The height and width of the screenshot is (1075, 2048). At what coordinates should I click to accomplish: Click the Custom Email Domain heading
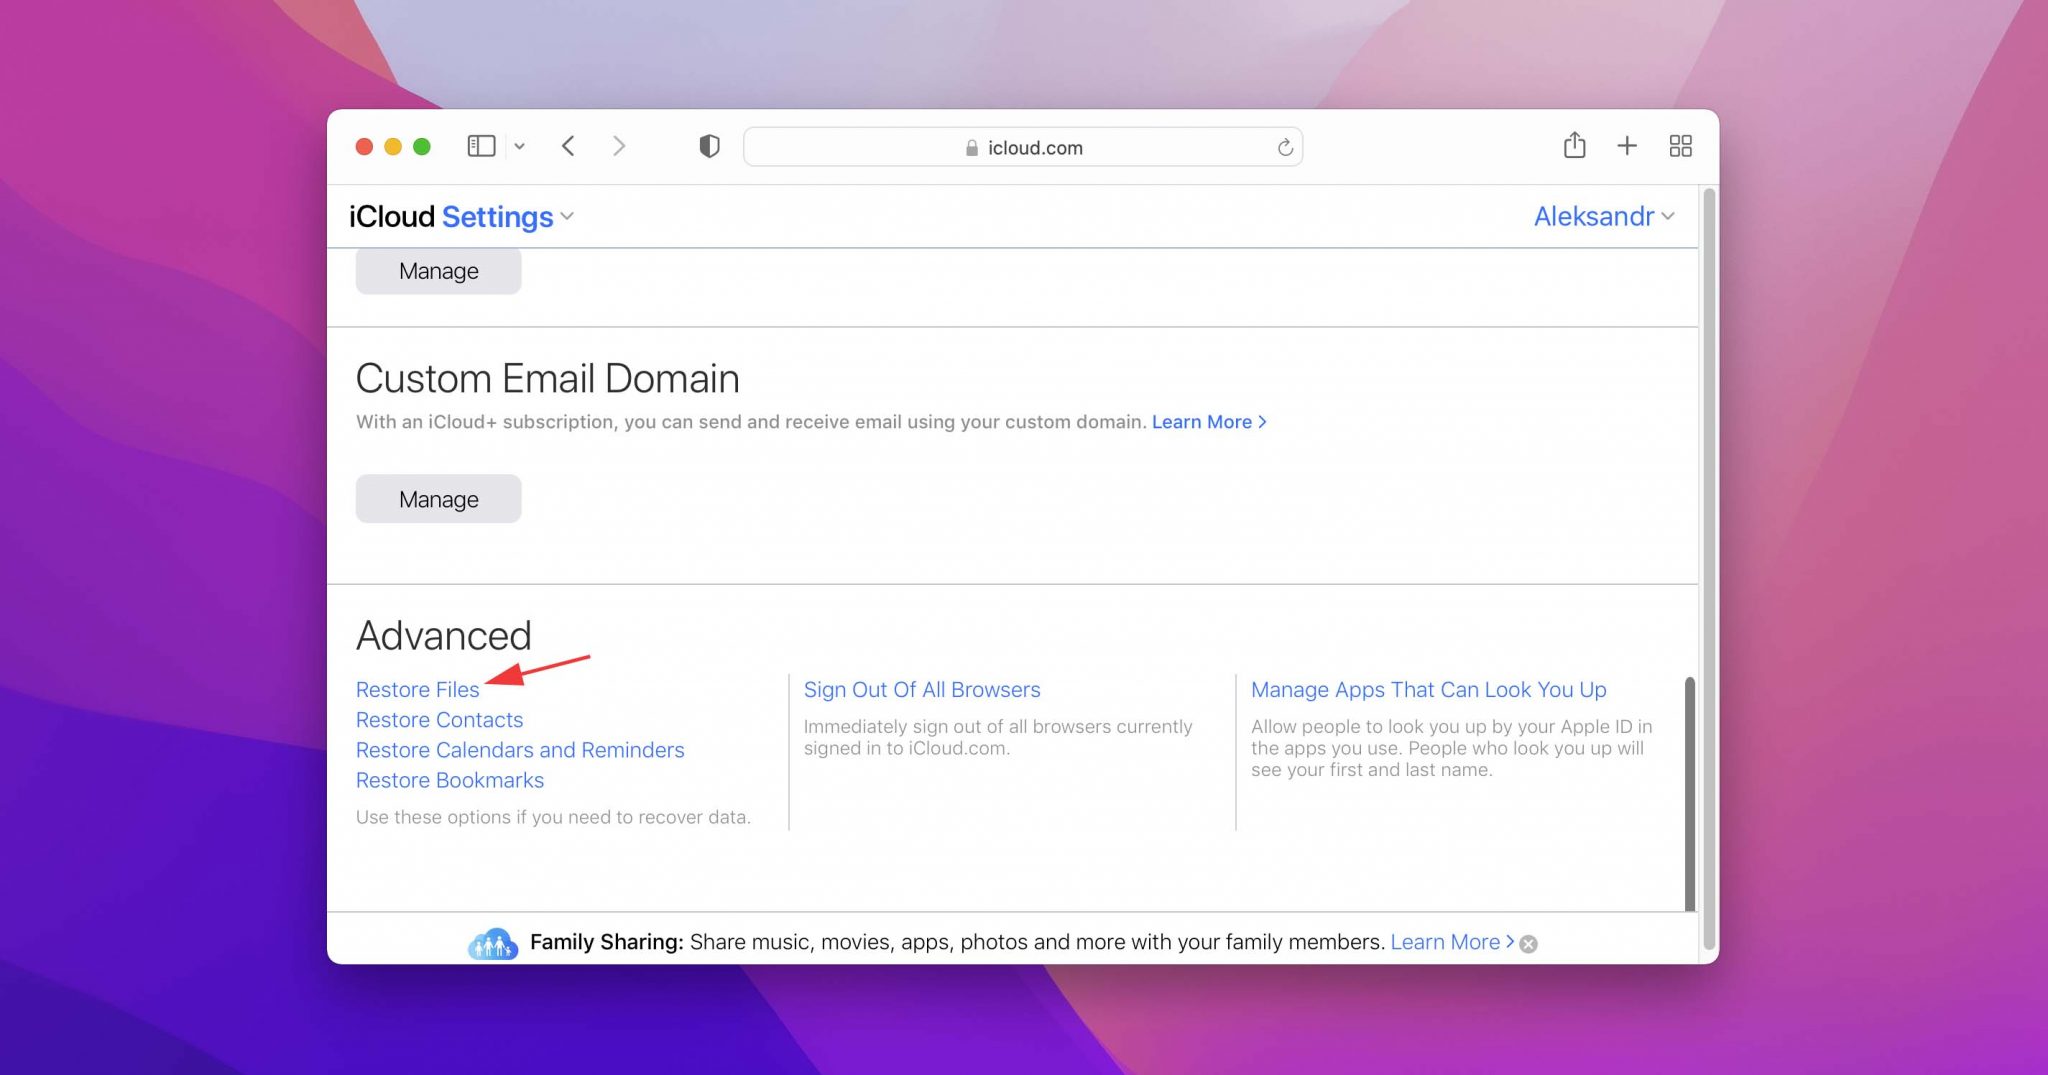(x=548, y=379)
